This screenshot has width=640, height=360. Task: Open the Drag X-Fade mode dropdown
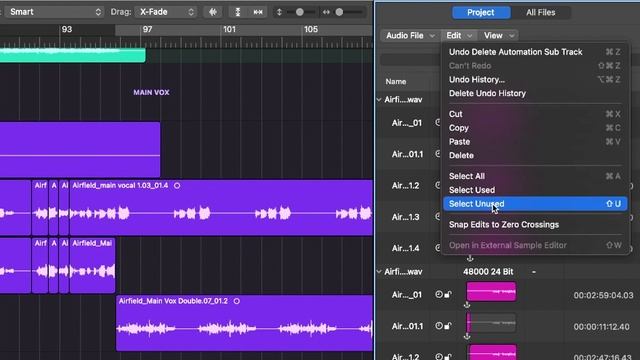point(166,12)
